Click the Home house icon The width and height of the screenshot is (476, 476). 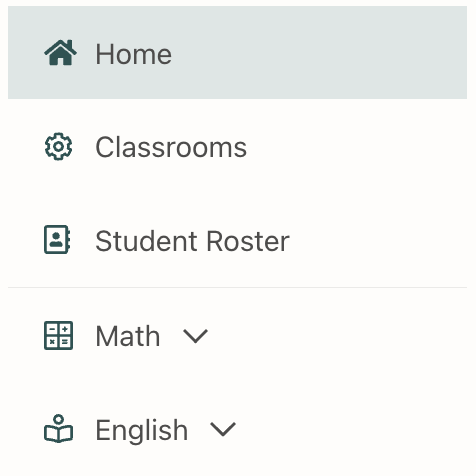point(60,53)
